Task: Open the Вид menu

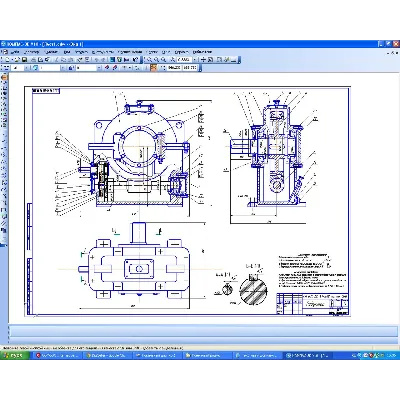Action: (x=67, y=52)
